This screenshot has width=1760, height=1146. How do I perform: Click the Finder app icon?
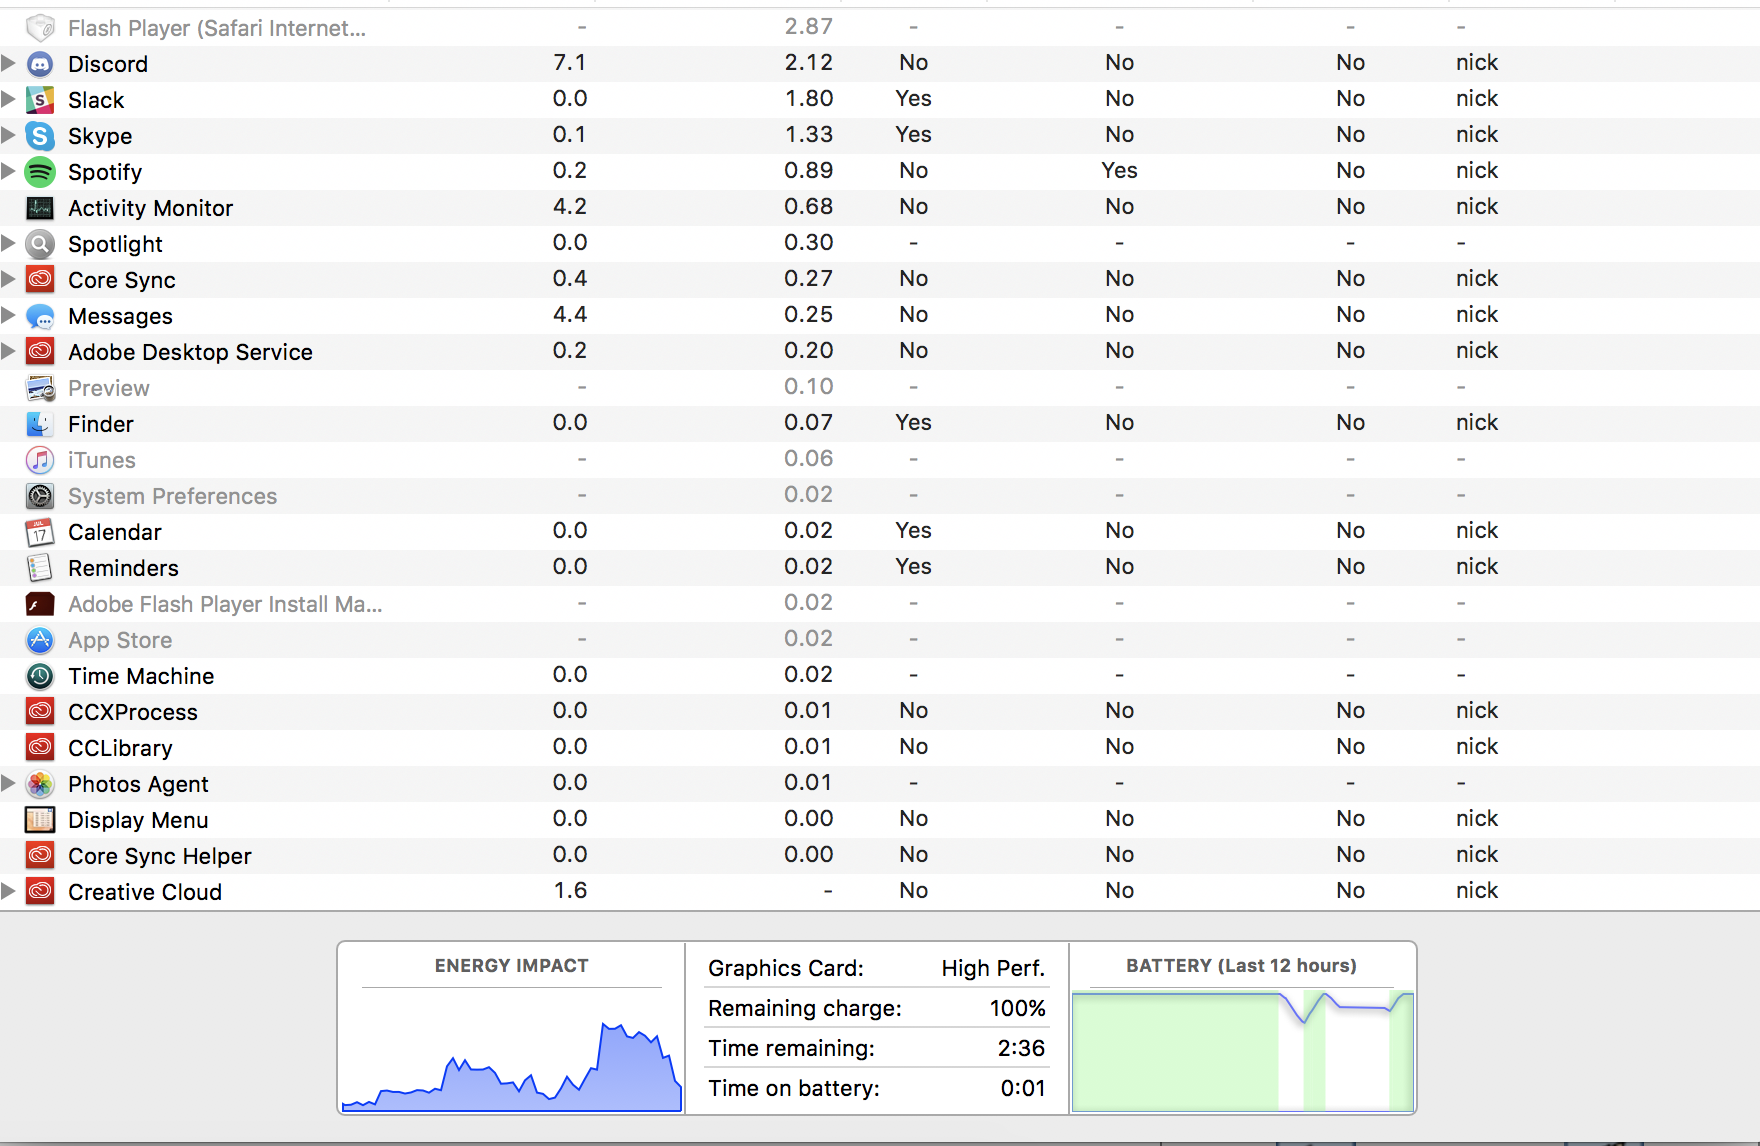click(40, 424)
